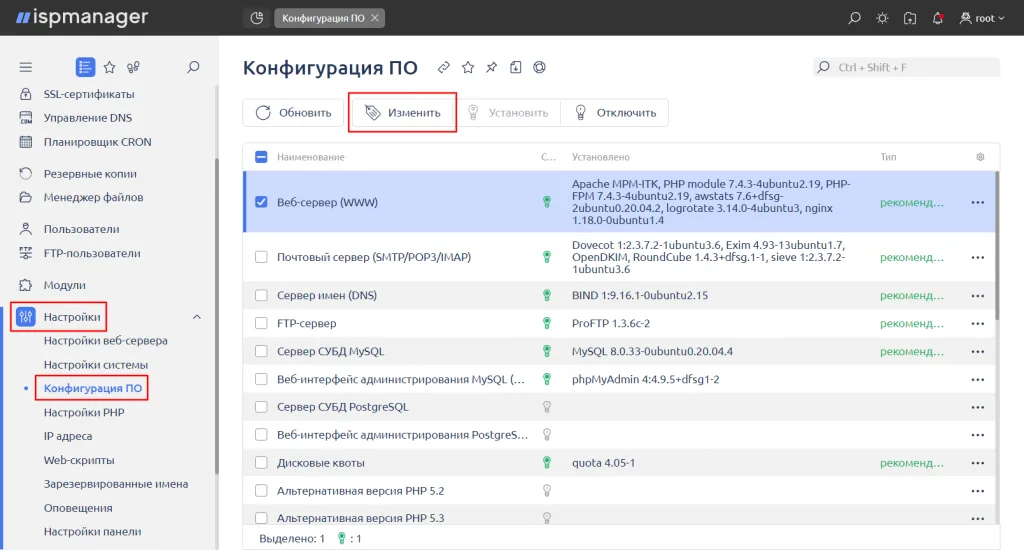Click the SSL-сертификаты lock icon
Viewport: 1024px width, 550px height.
[25, 94]
